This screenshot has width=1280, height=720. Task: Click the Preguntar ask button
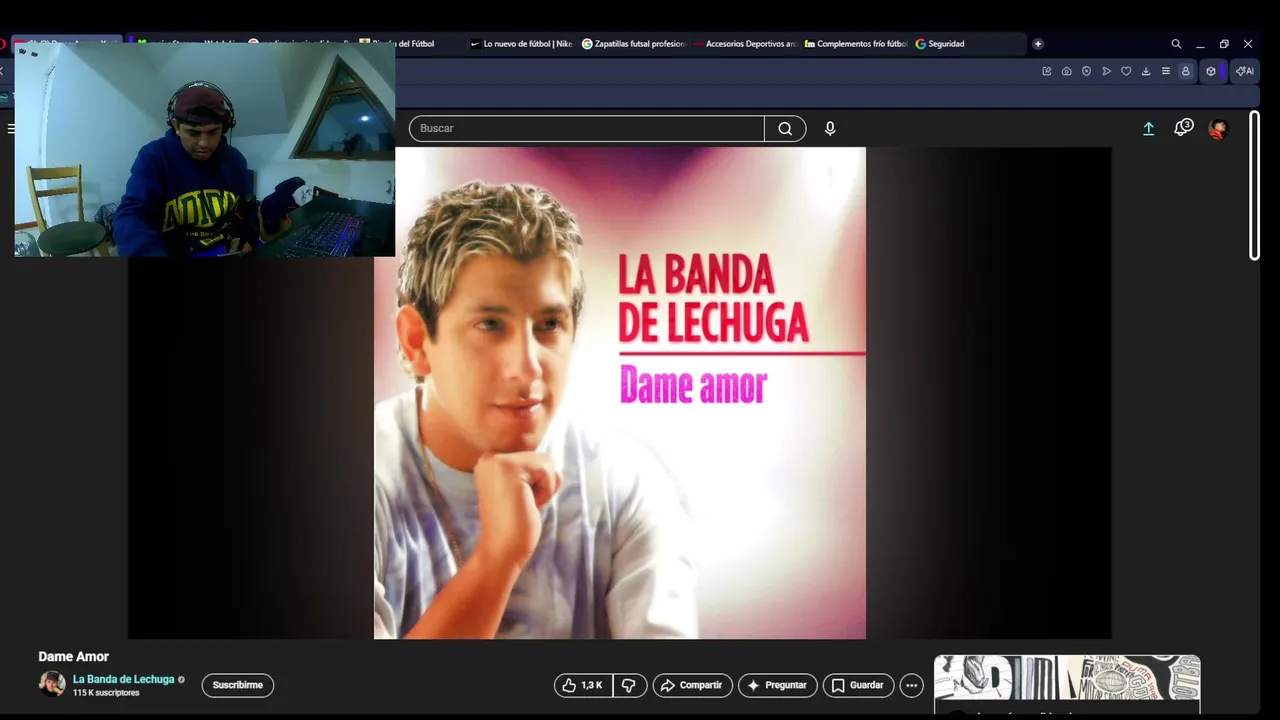point(777,685)
